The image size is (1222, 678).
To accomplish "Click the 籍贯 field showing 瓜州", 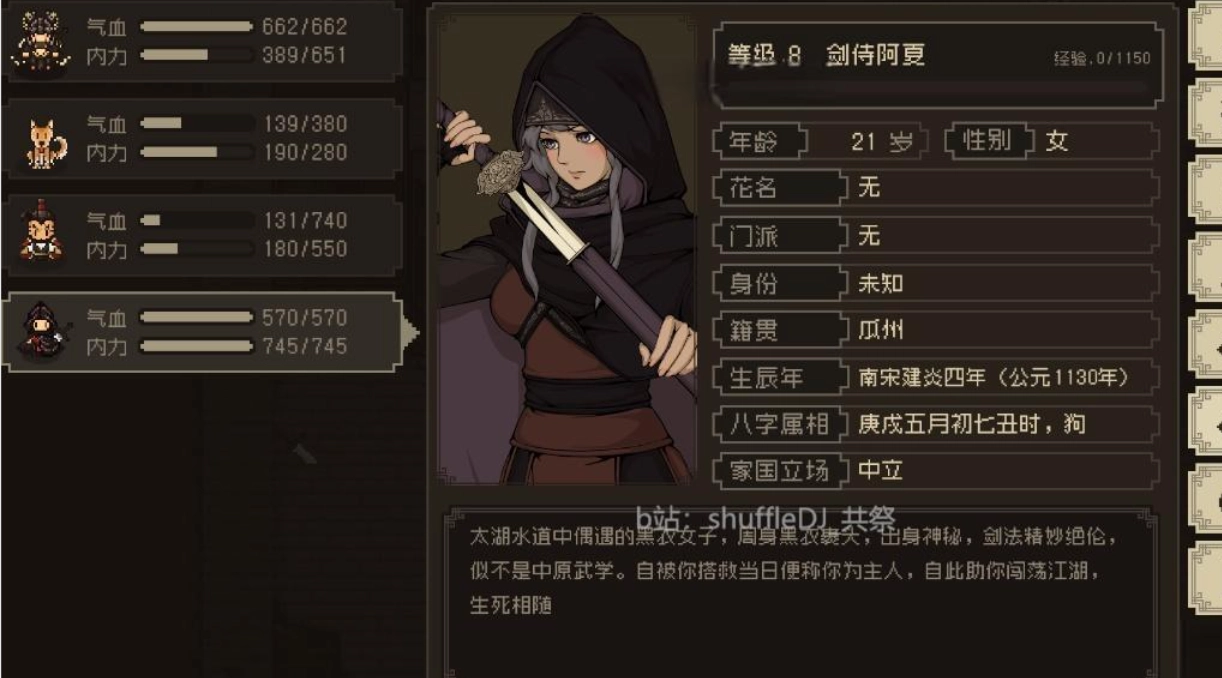I will pyautogui.click(x=935, y=330).
